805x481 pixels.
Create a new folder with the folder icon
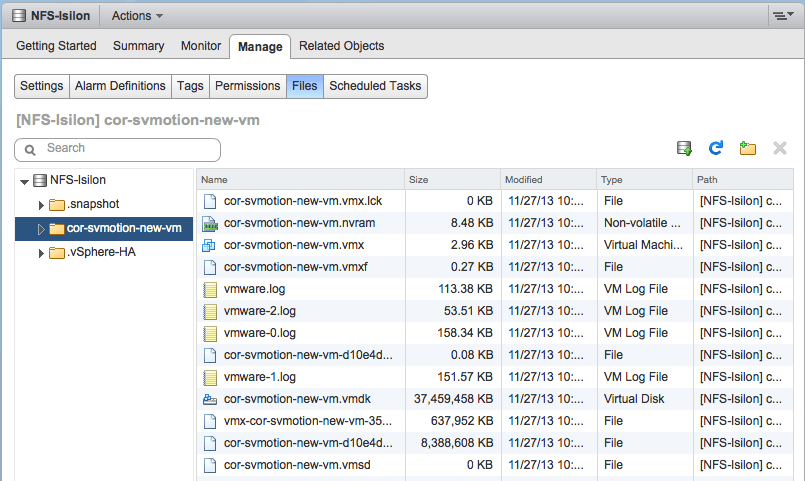coord(748,148)
